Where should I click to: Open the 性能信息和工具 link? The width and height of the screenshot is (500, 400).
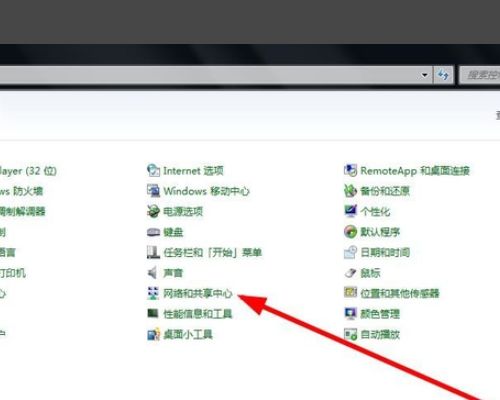point(198,314)
